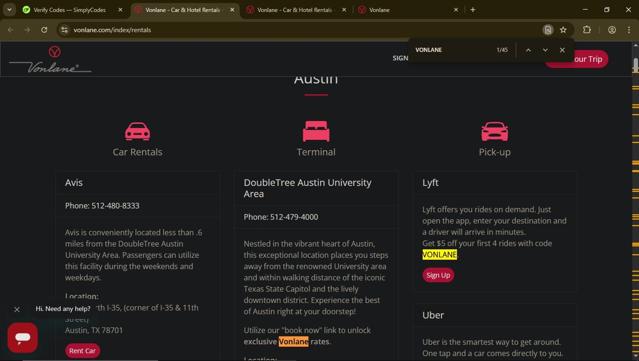Screen dimensions: 639x361
Task: Reload the page
Action: pyautogui.click(x=44, y=30)
